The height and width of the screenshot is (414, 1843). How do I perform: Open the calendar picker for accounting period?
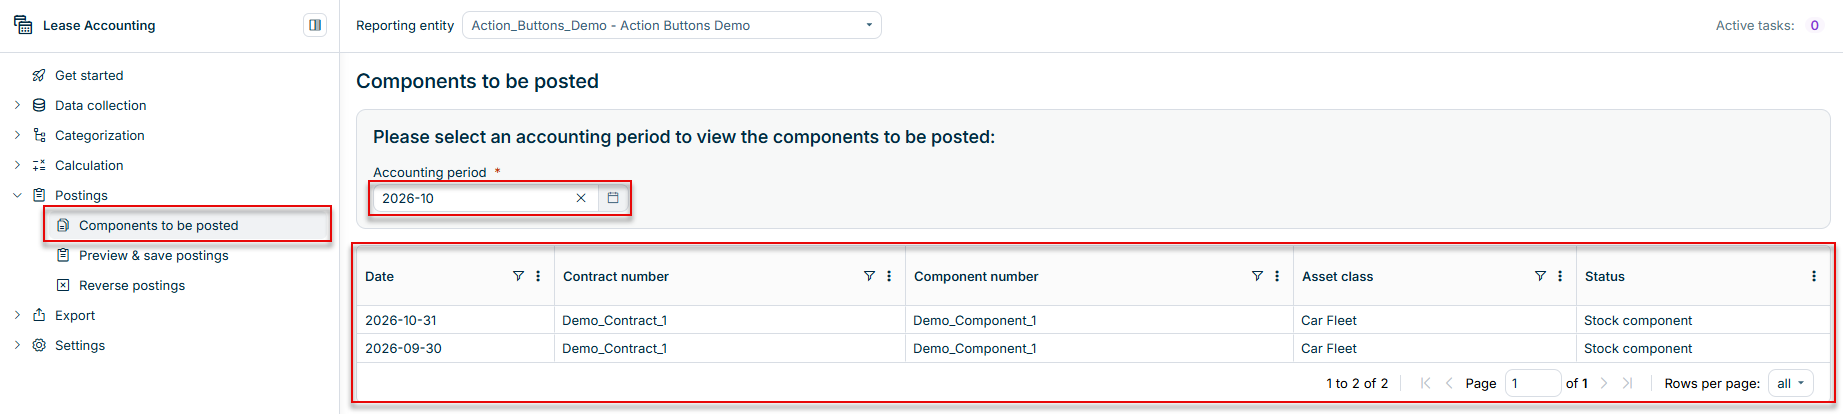coord(613,198)
